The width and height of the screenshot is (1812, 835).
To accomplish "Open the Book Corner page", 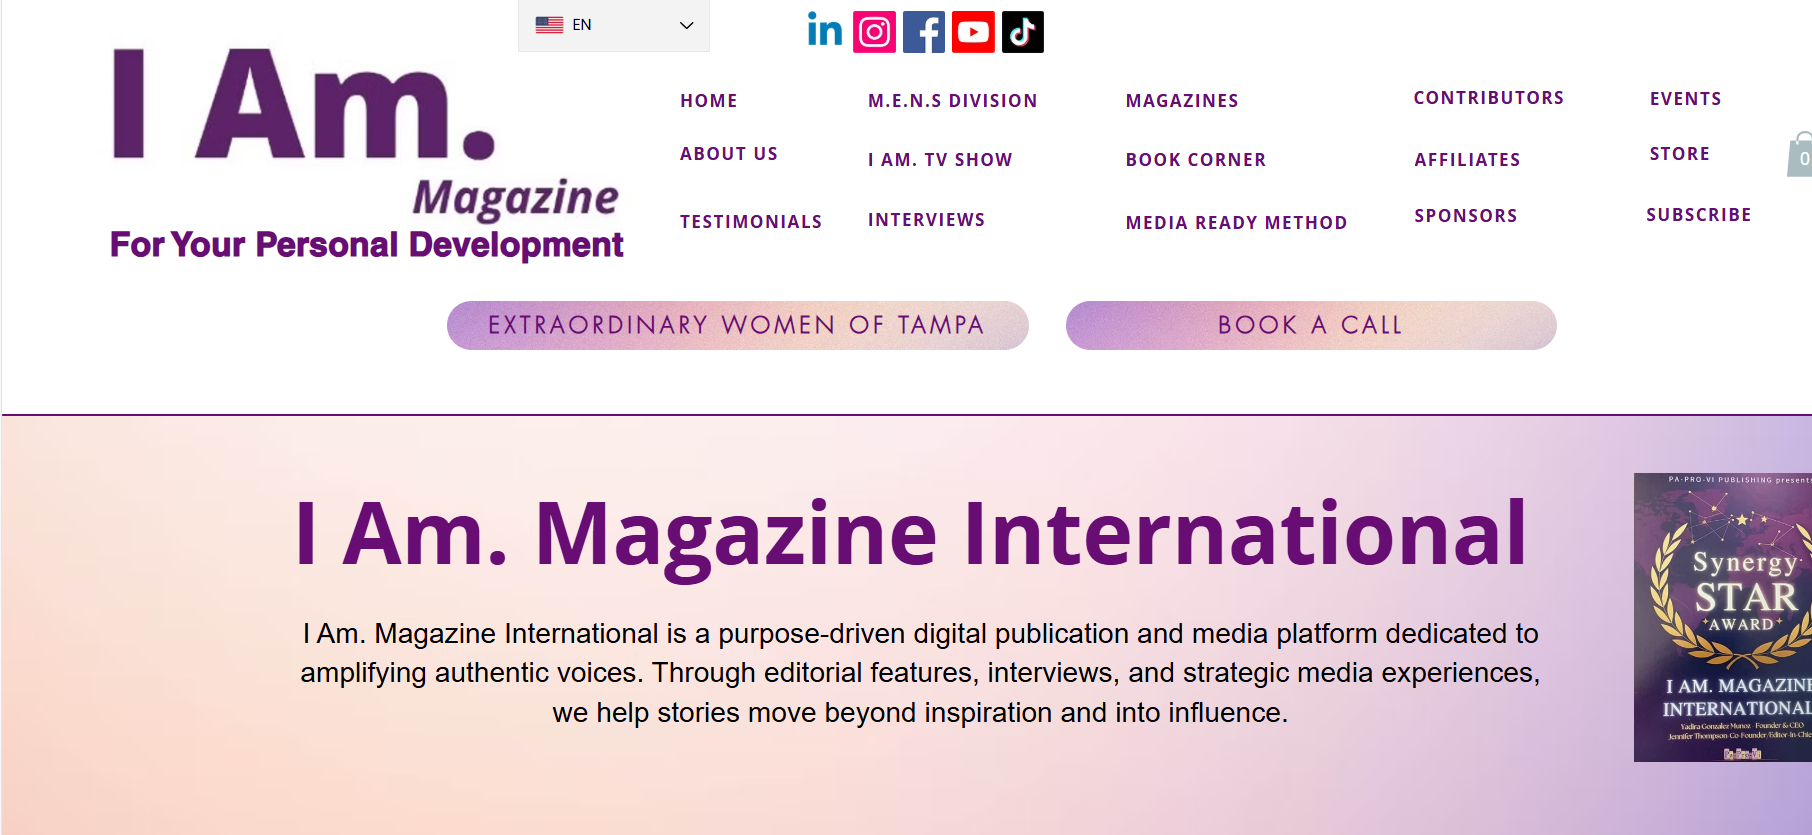I will 1196,160.
